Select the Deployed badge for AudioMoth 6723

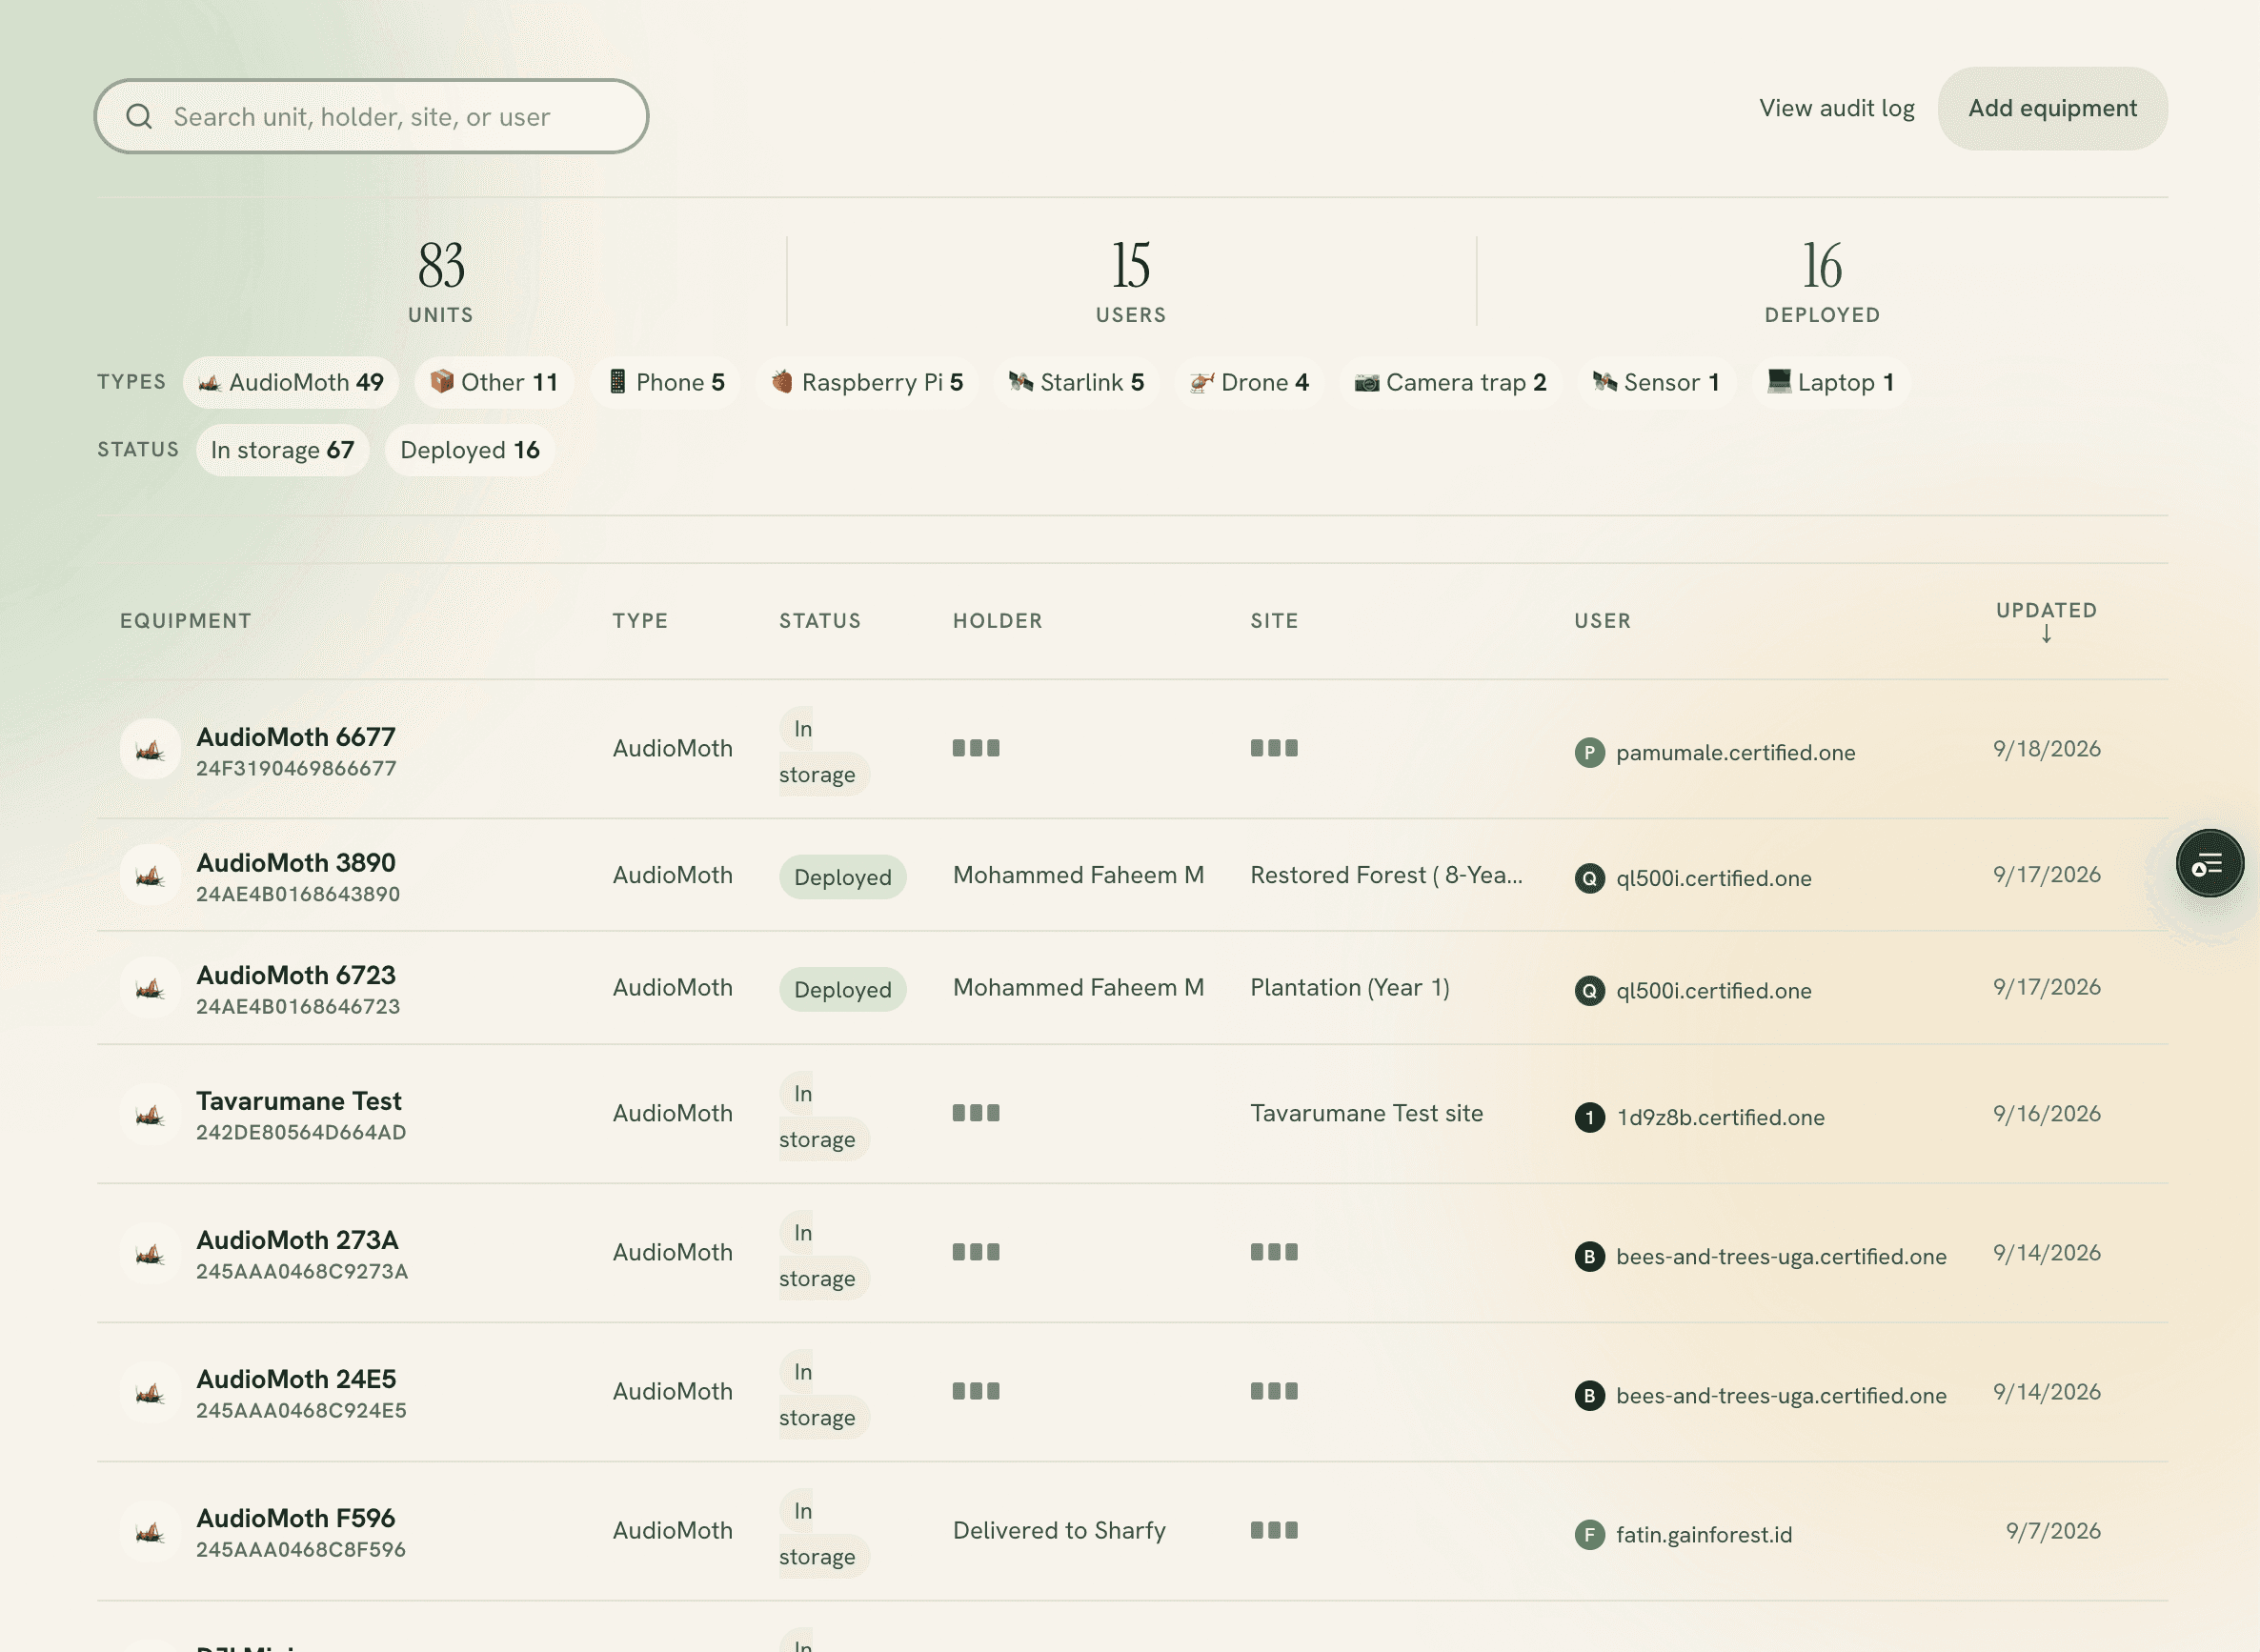[842, 989]
